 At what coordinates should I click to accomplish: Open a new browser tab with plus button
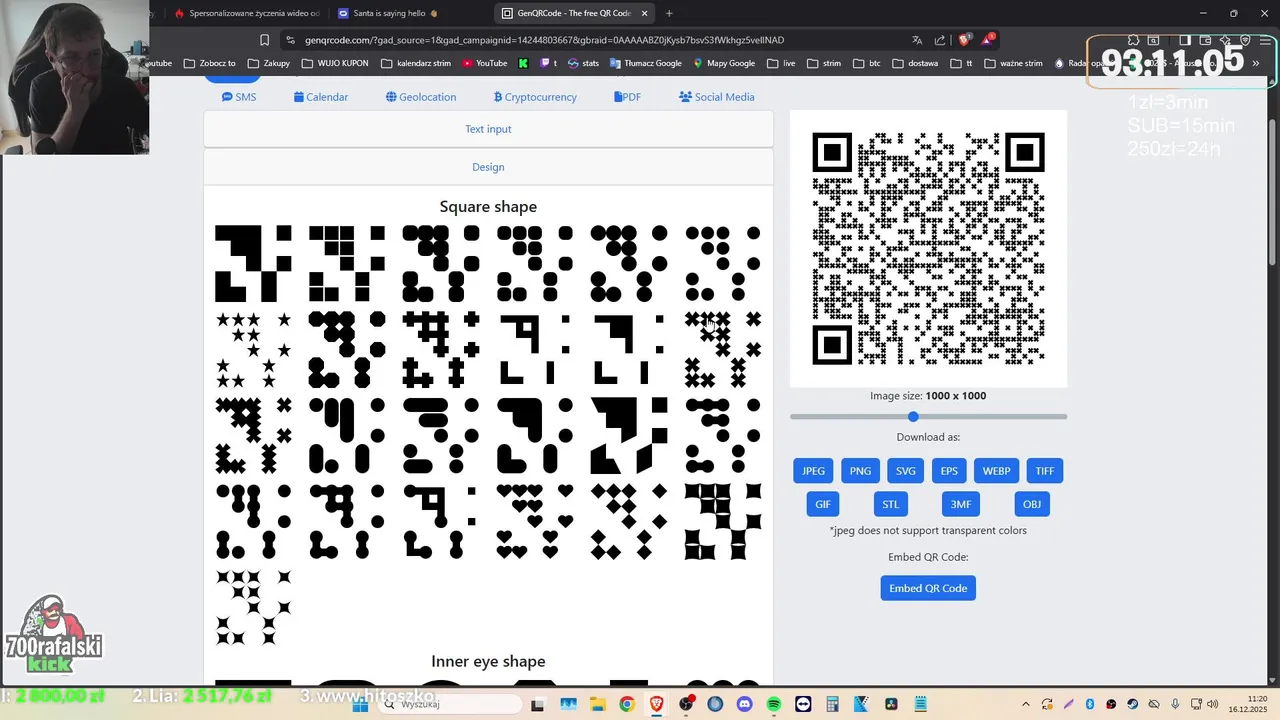[669, 13]
